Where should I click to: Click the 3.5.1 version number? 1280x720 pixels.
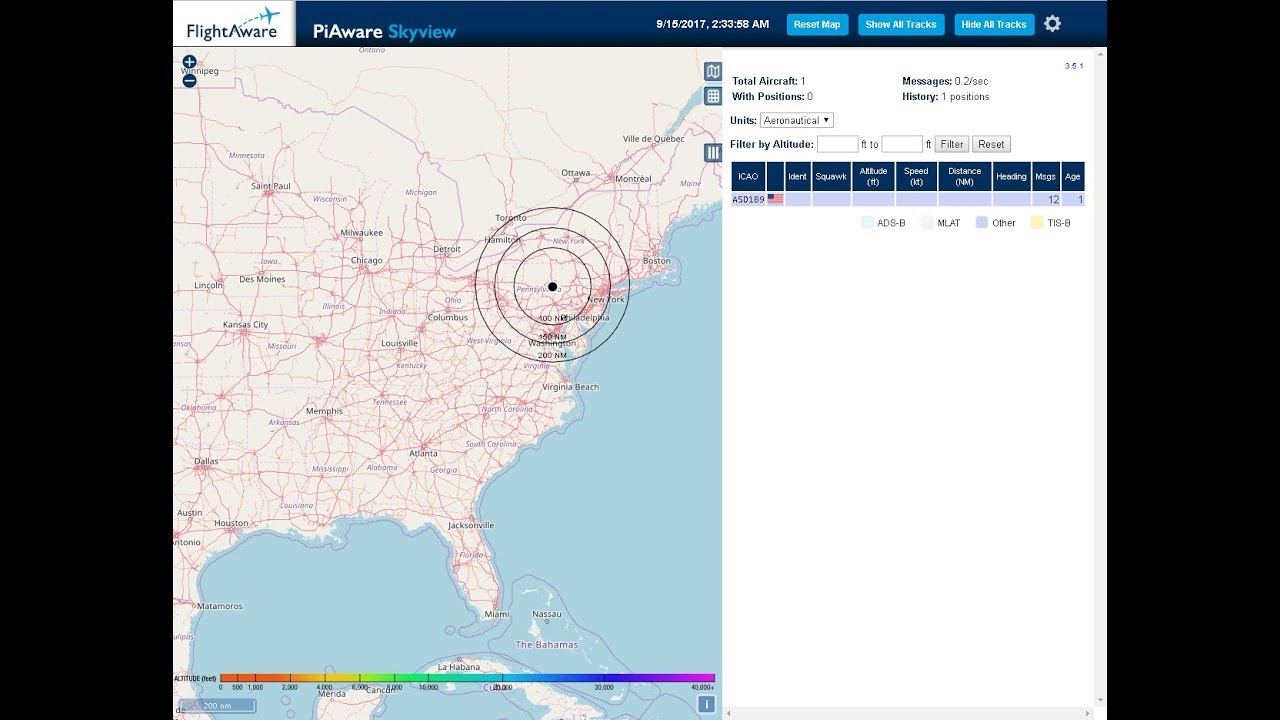coord(1074,66)
